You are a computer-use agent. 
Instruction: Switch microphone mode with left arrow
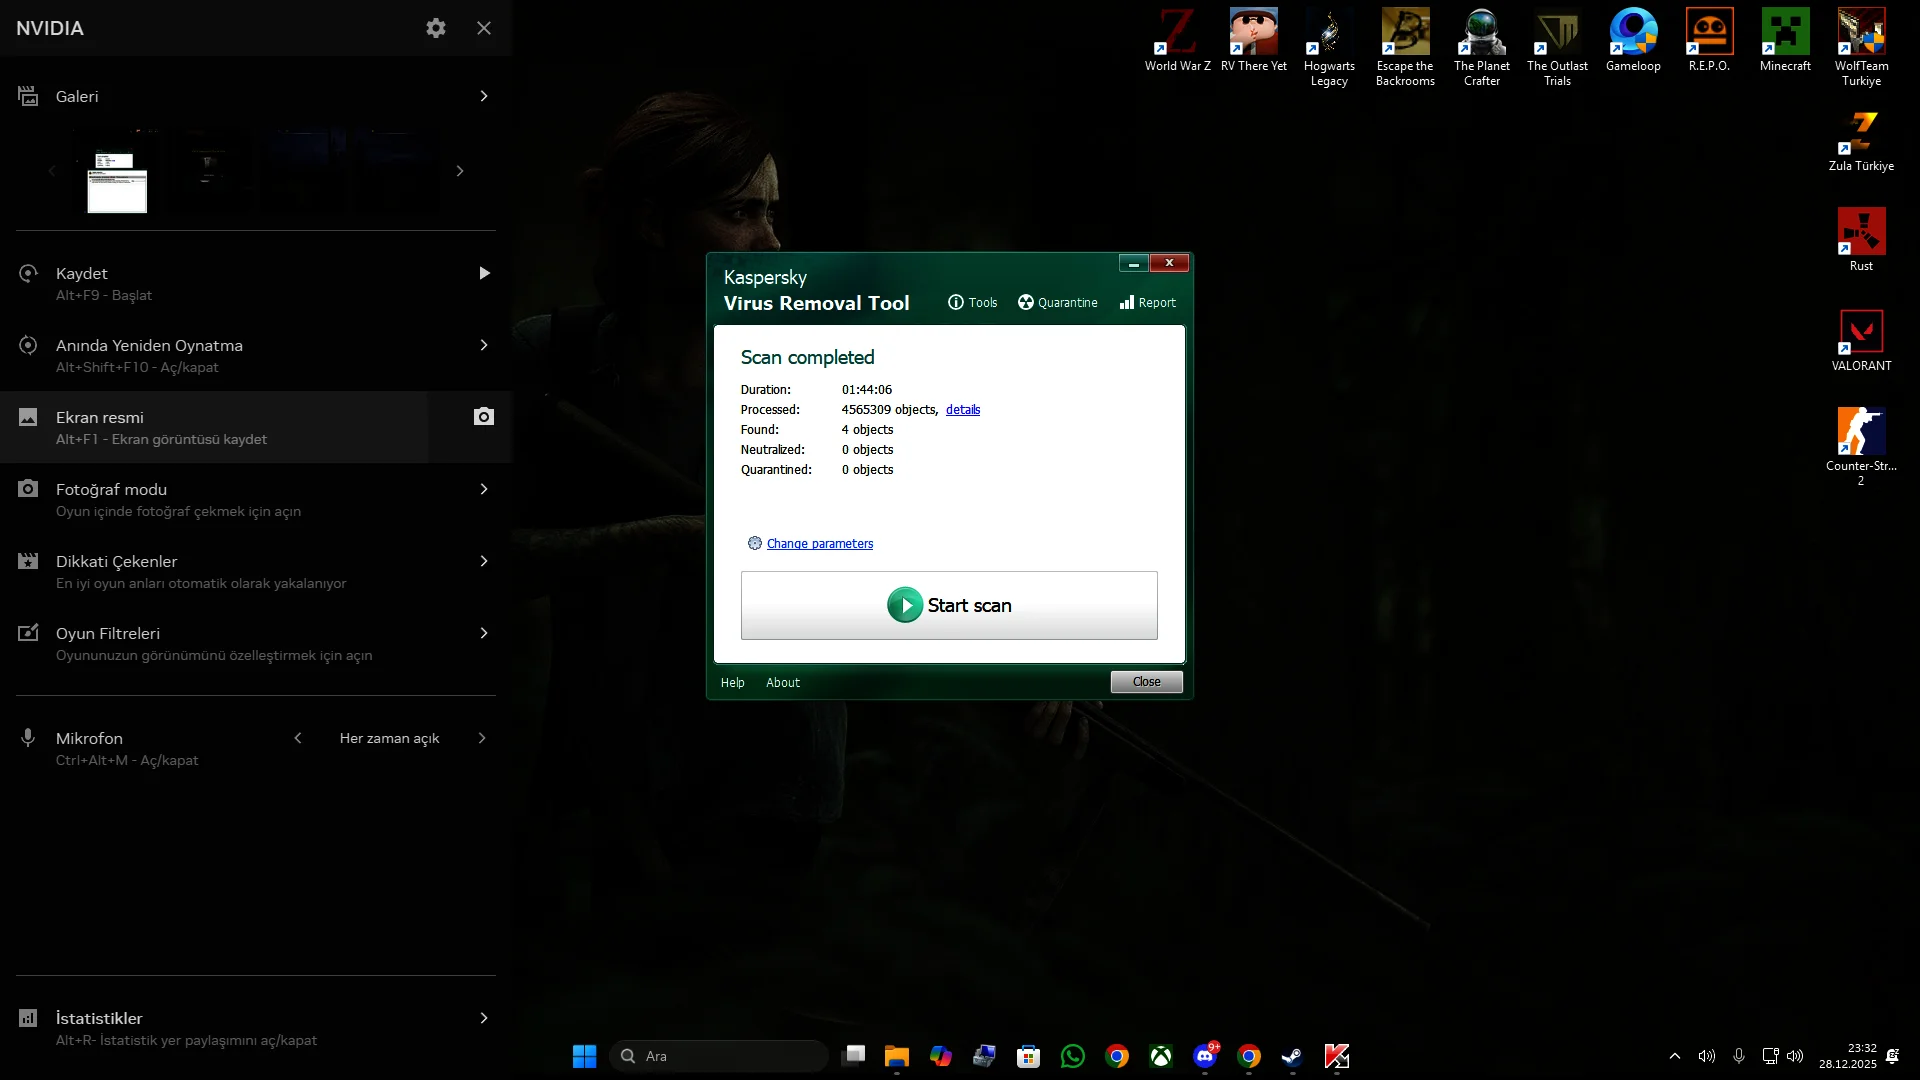pos(298,738)
